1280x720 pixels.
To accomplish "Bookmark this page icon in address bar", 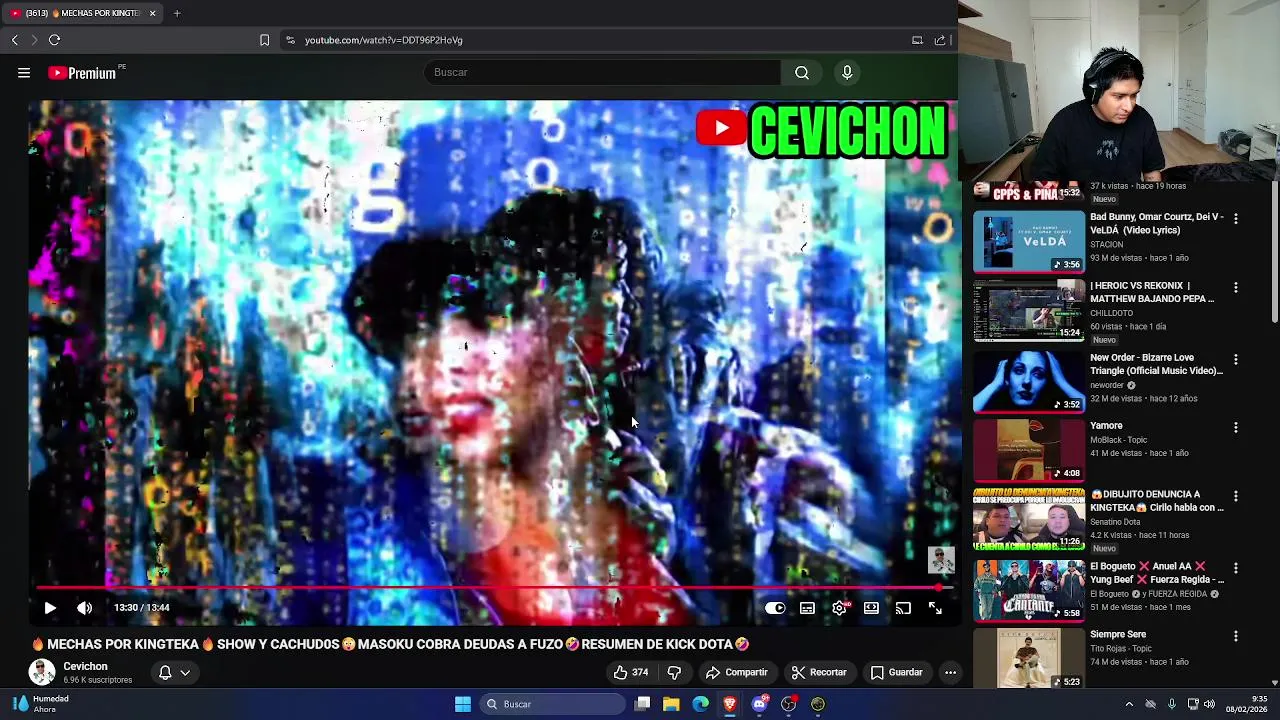I will pyautogui.click(x=264, y=40).
